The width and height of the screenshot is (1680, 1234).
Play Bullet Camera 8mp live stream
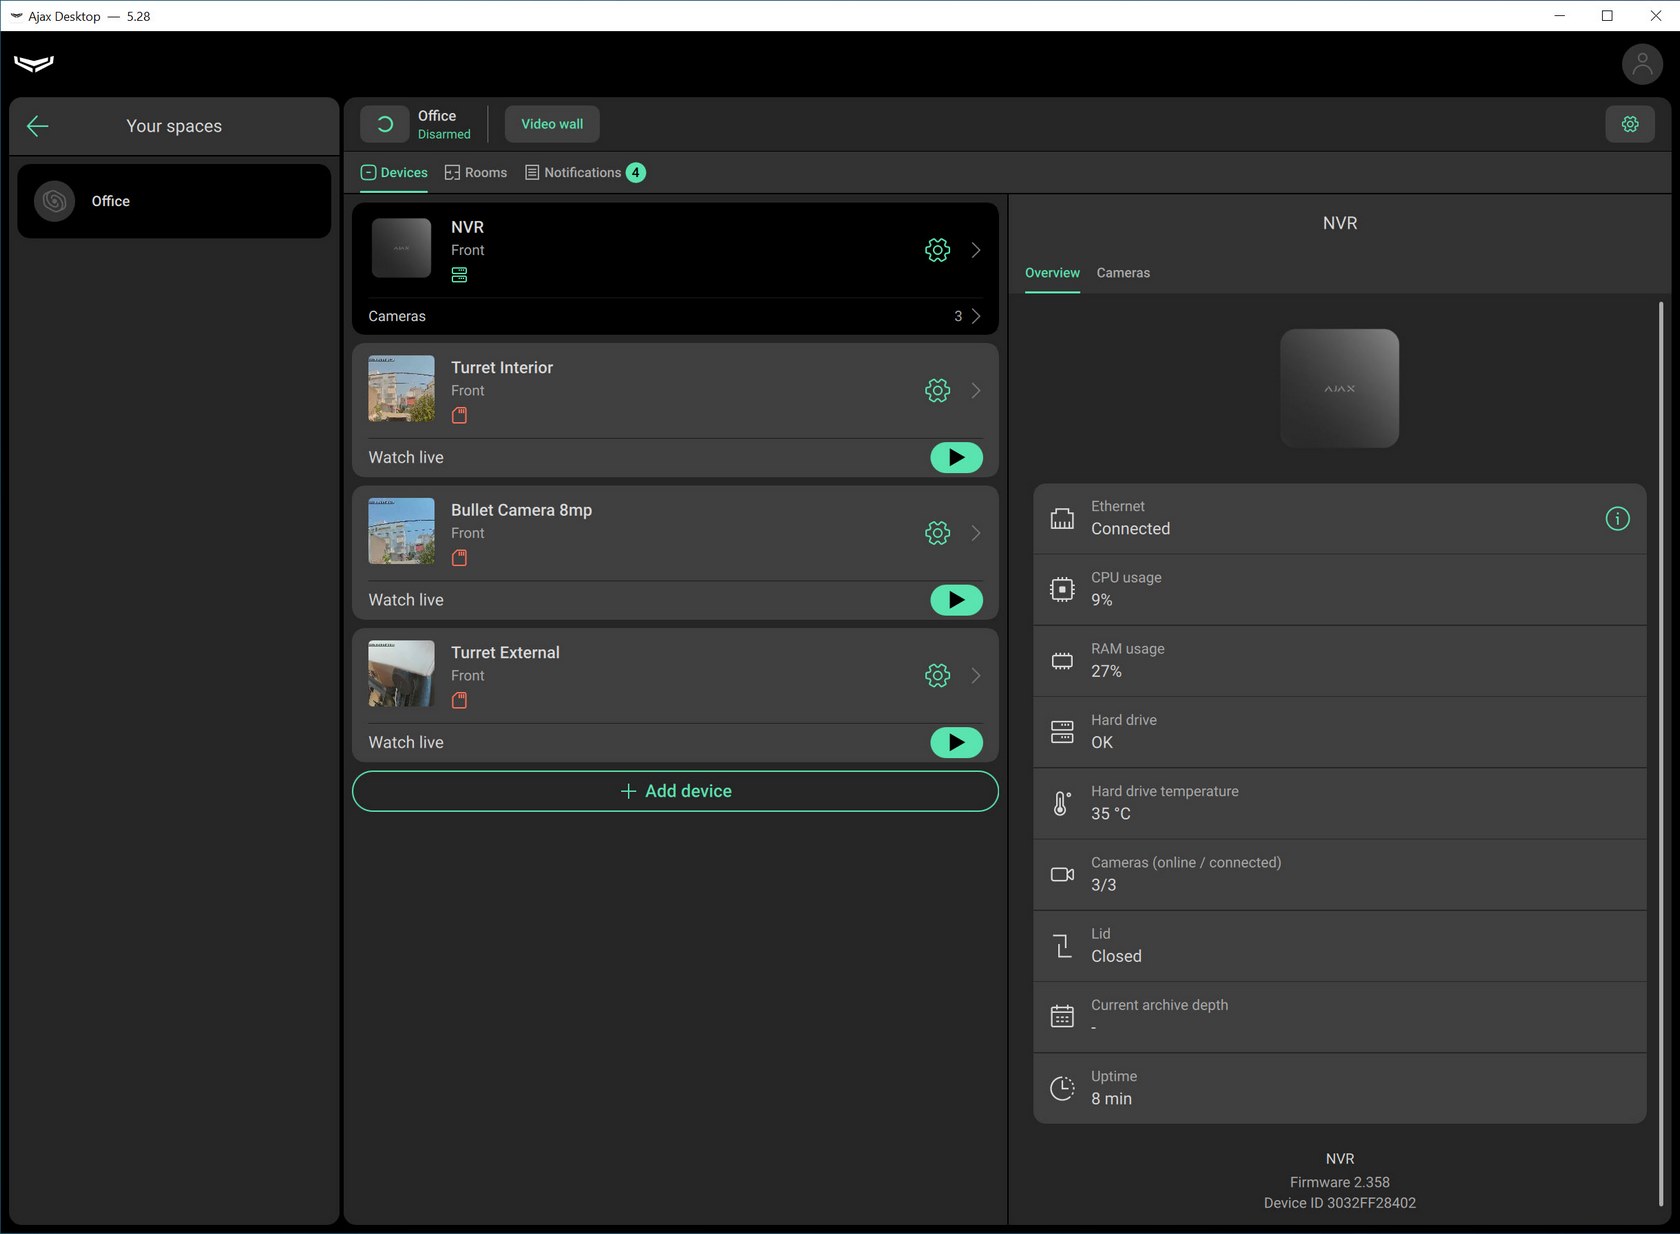point(956,600)
